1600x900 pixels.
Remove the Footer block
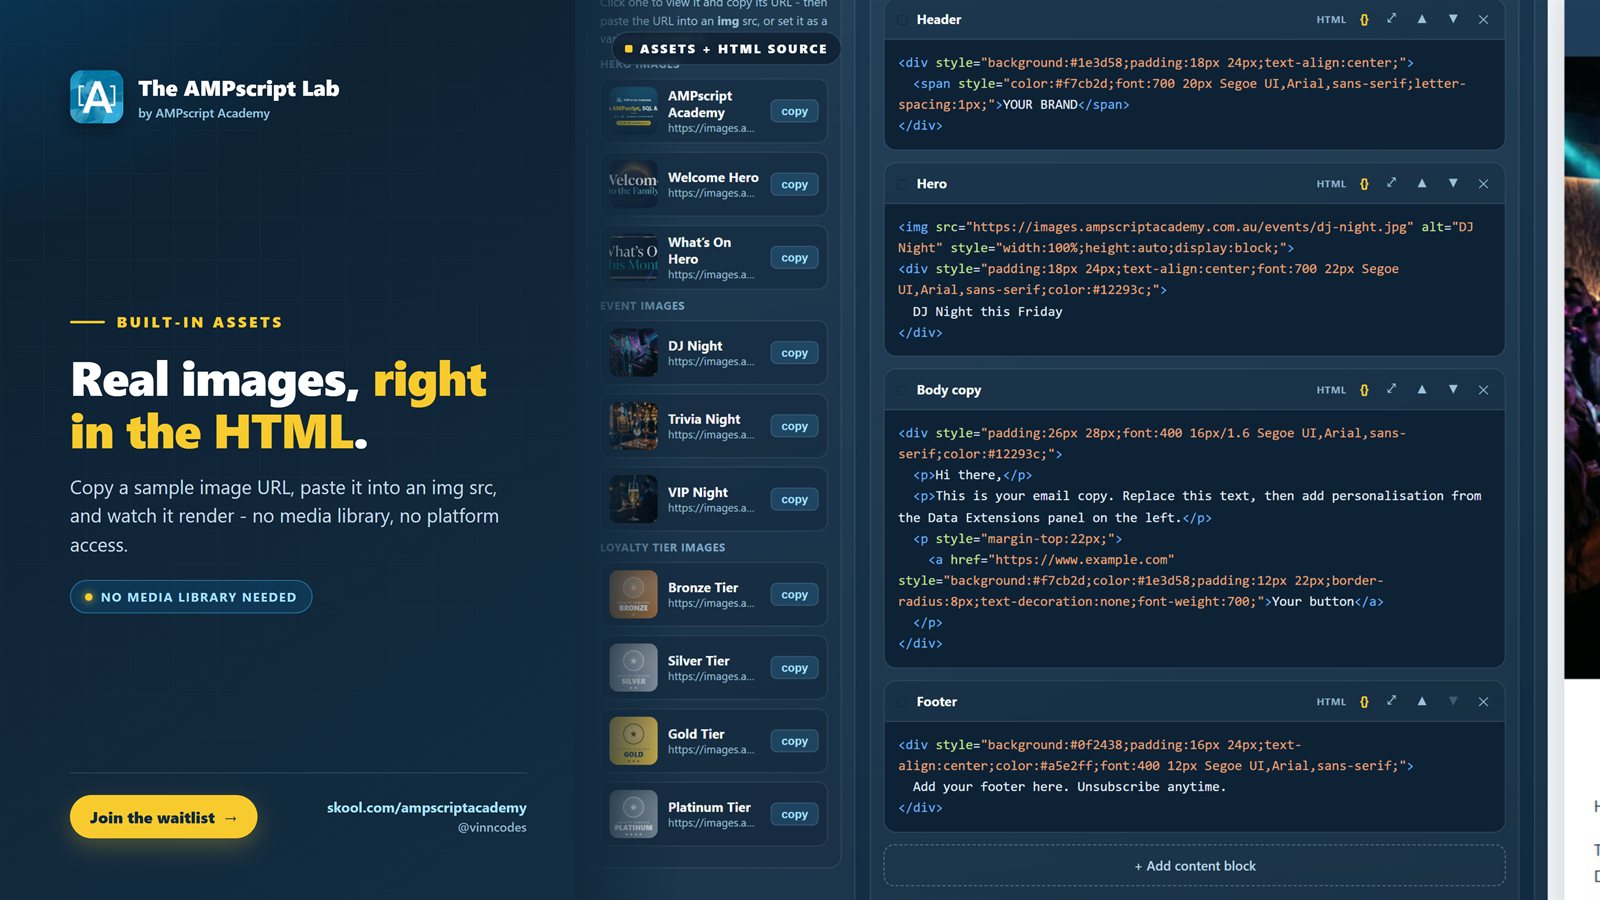[1483, 702]
